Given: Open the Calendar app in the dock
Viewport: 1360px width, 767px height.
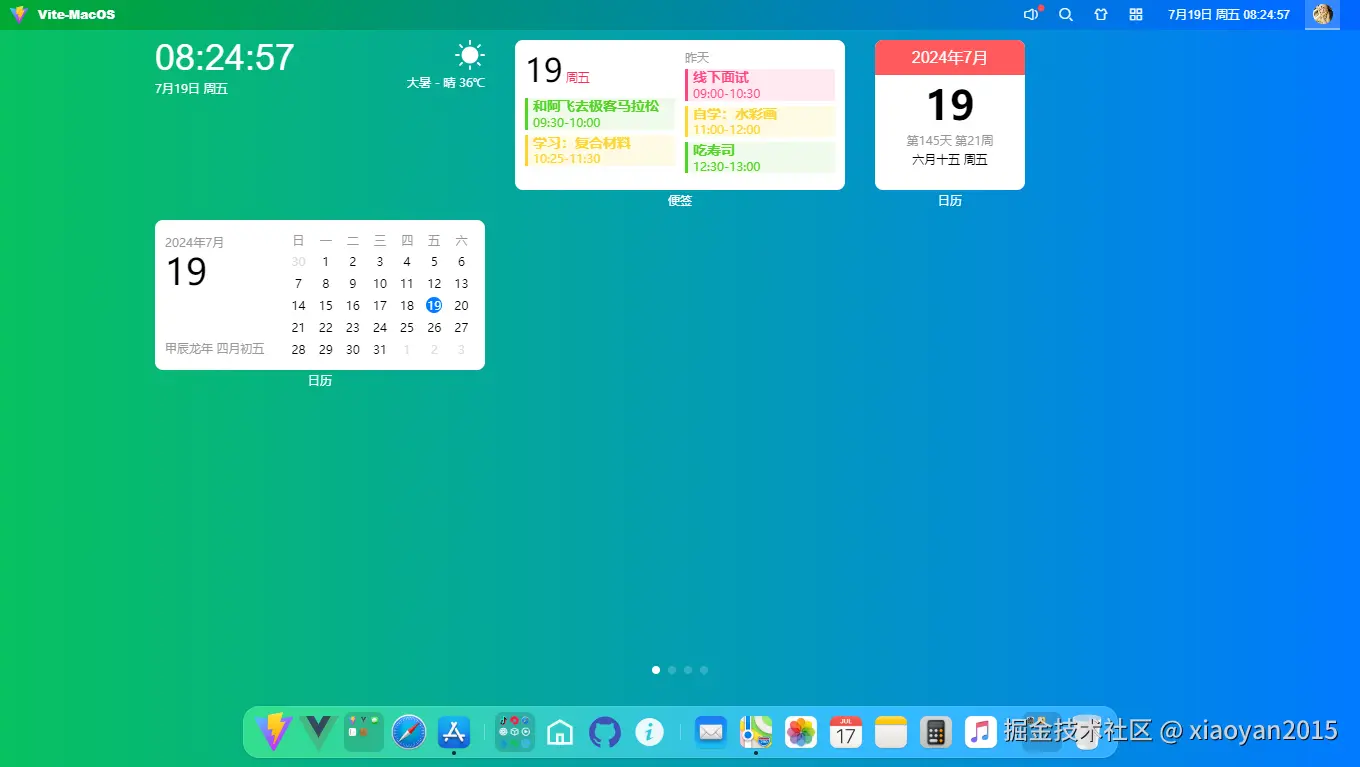Looking at the screenshot, I should [x=846, y=732].
